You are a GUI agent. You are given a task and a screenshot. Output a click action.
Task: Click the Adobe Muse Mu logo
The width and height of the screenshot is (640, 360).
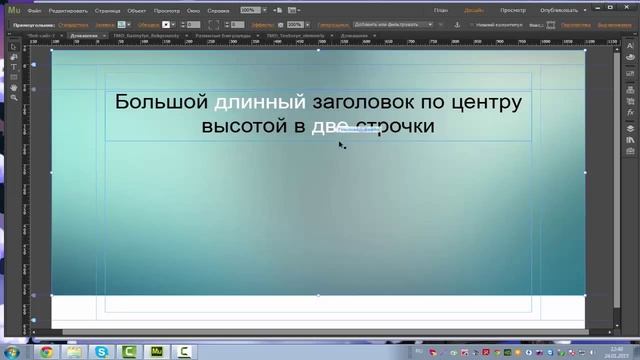[14, 10]
